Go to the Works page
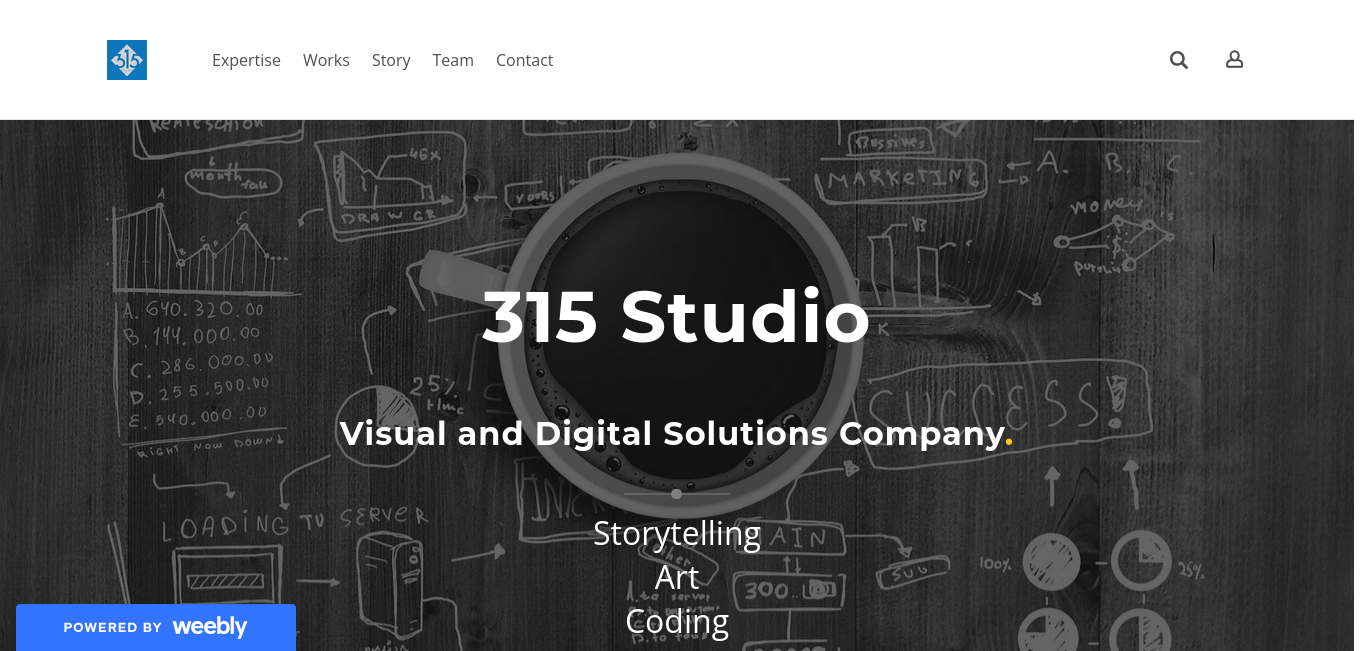The image size is (1366, 651). pos(326,60)
